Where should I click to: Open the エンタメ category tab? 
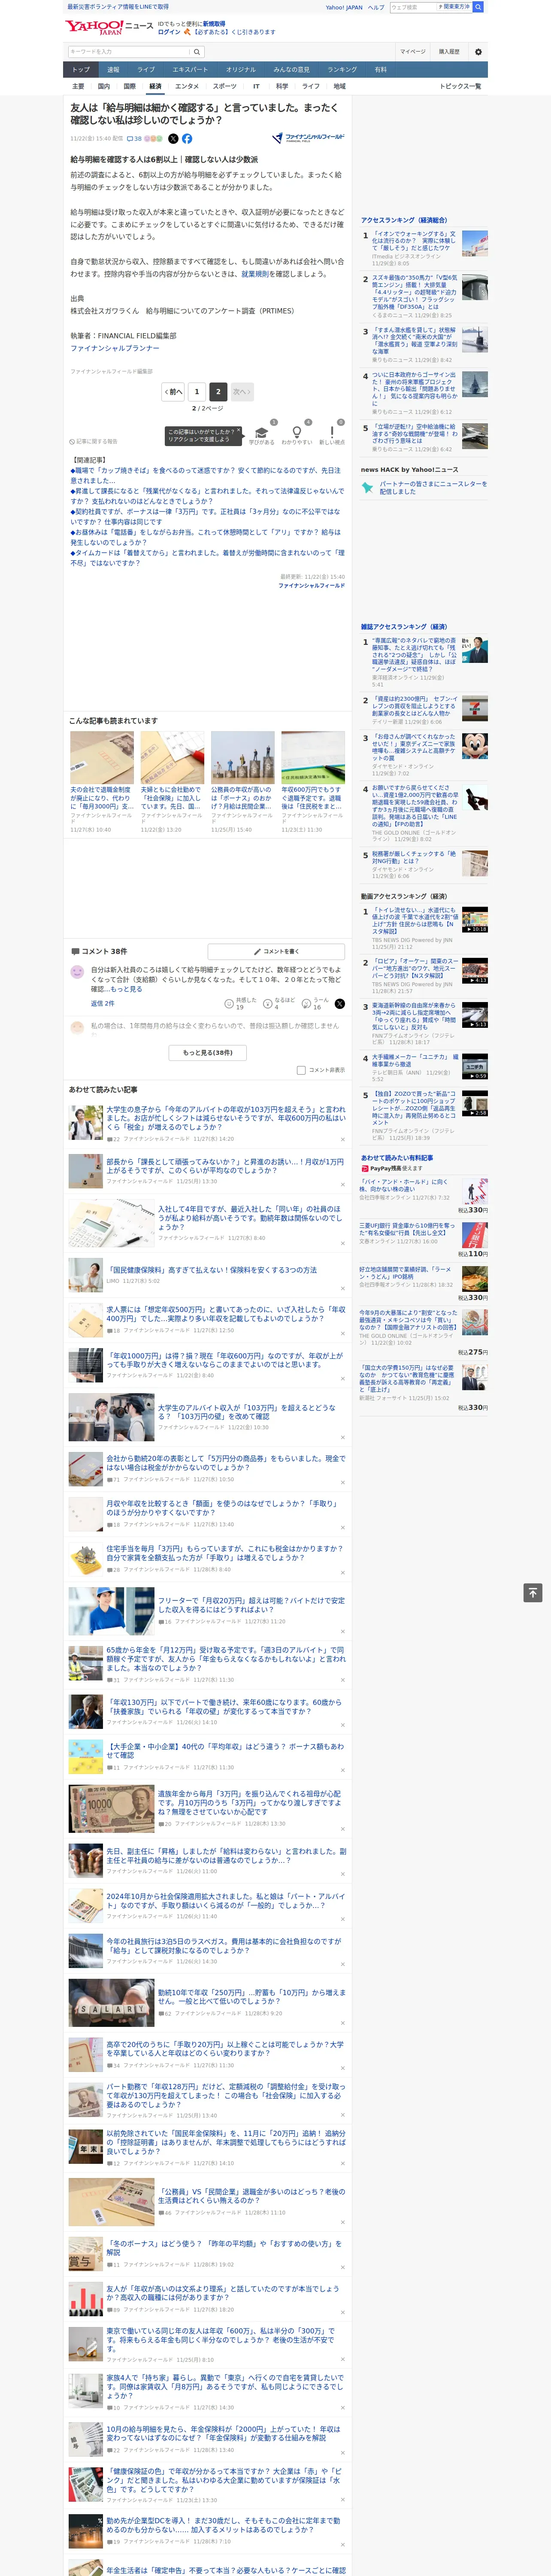(187, 87)
